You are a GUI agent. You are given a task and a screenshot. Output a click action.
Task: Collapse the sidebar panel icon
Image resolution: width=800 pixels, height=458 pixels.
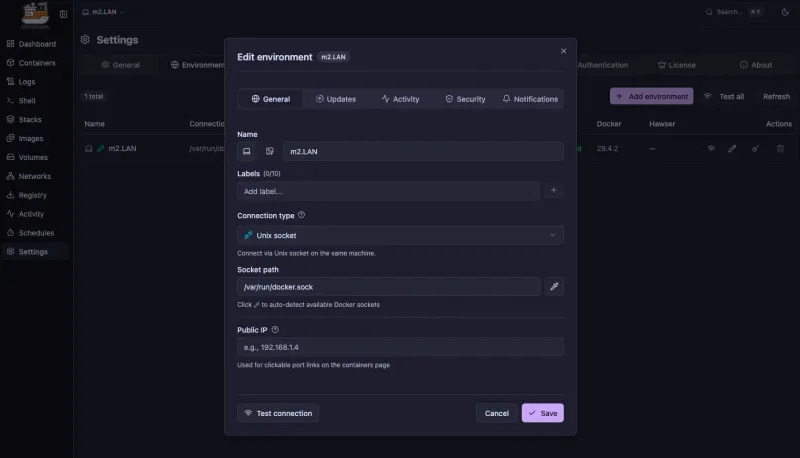(x=63, y=14)
